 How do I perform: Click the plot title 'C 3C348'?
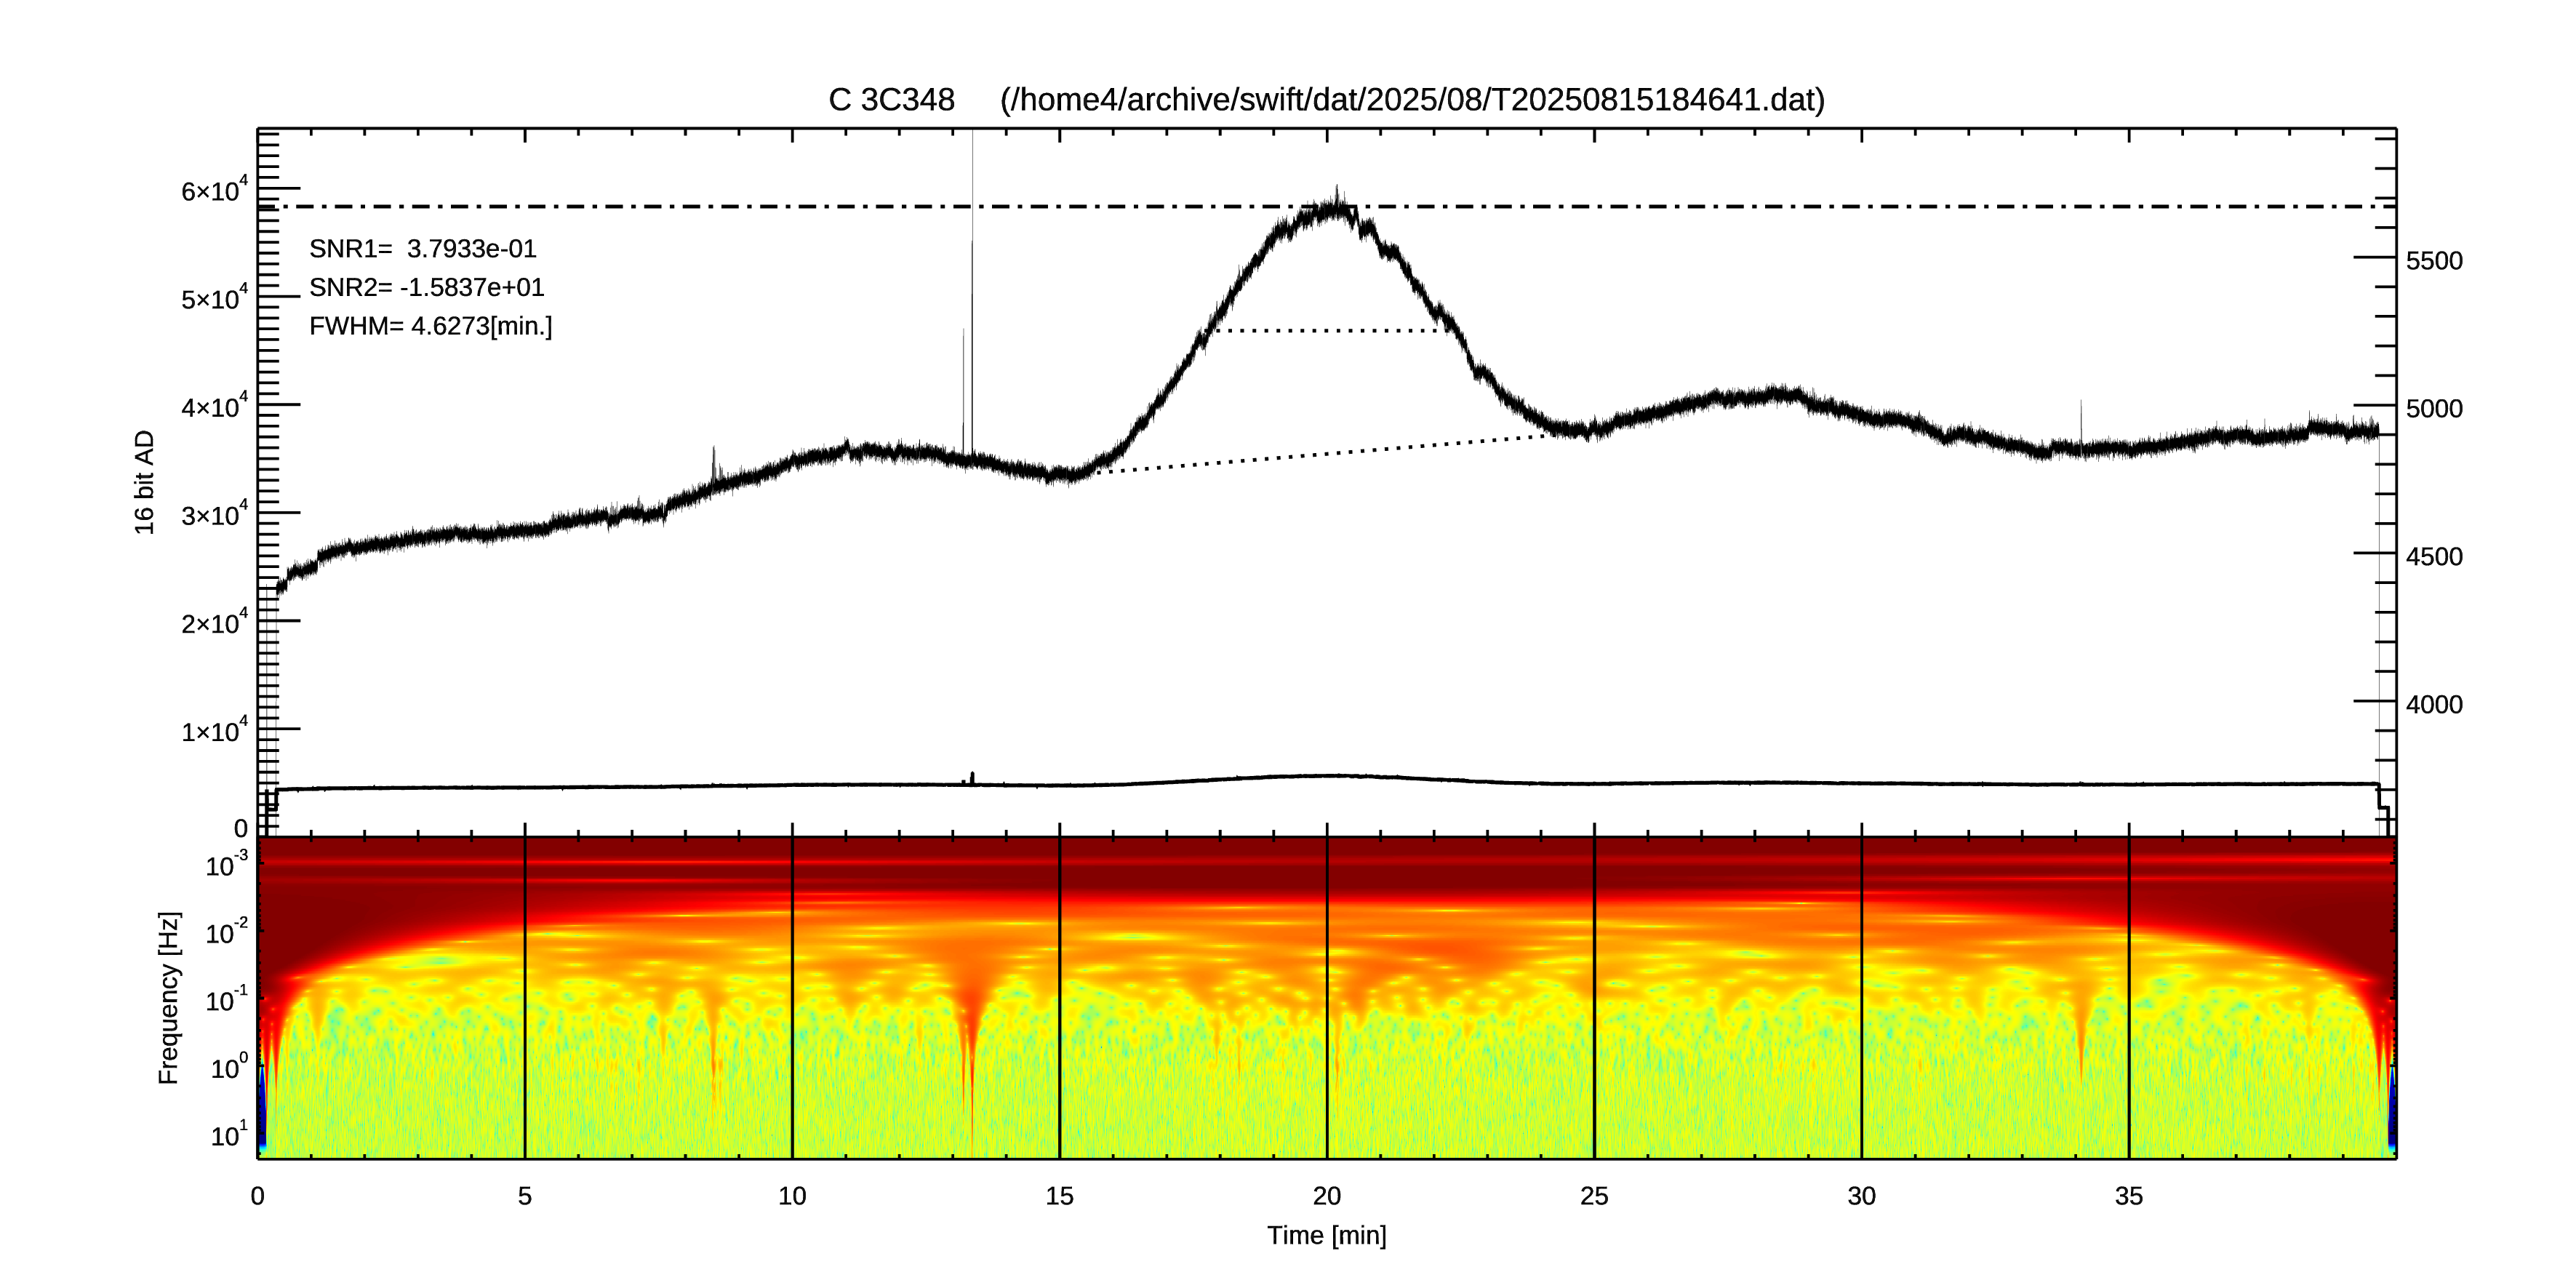pyautogui.click(x=891, y=100)
